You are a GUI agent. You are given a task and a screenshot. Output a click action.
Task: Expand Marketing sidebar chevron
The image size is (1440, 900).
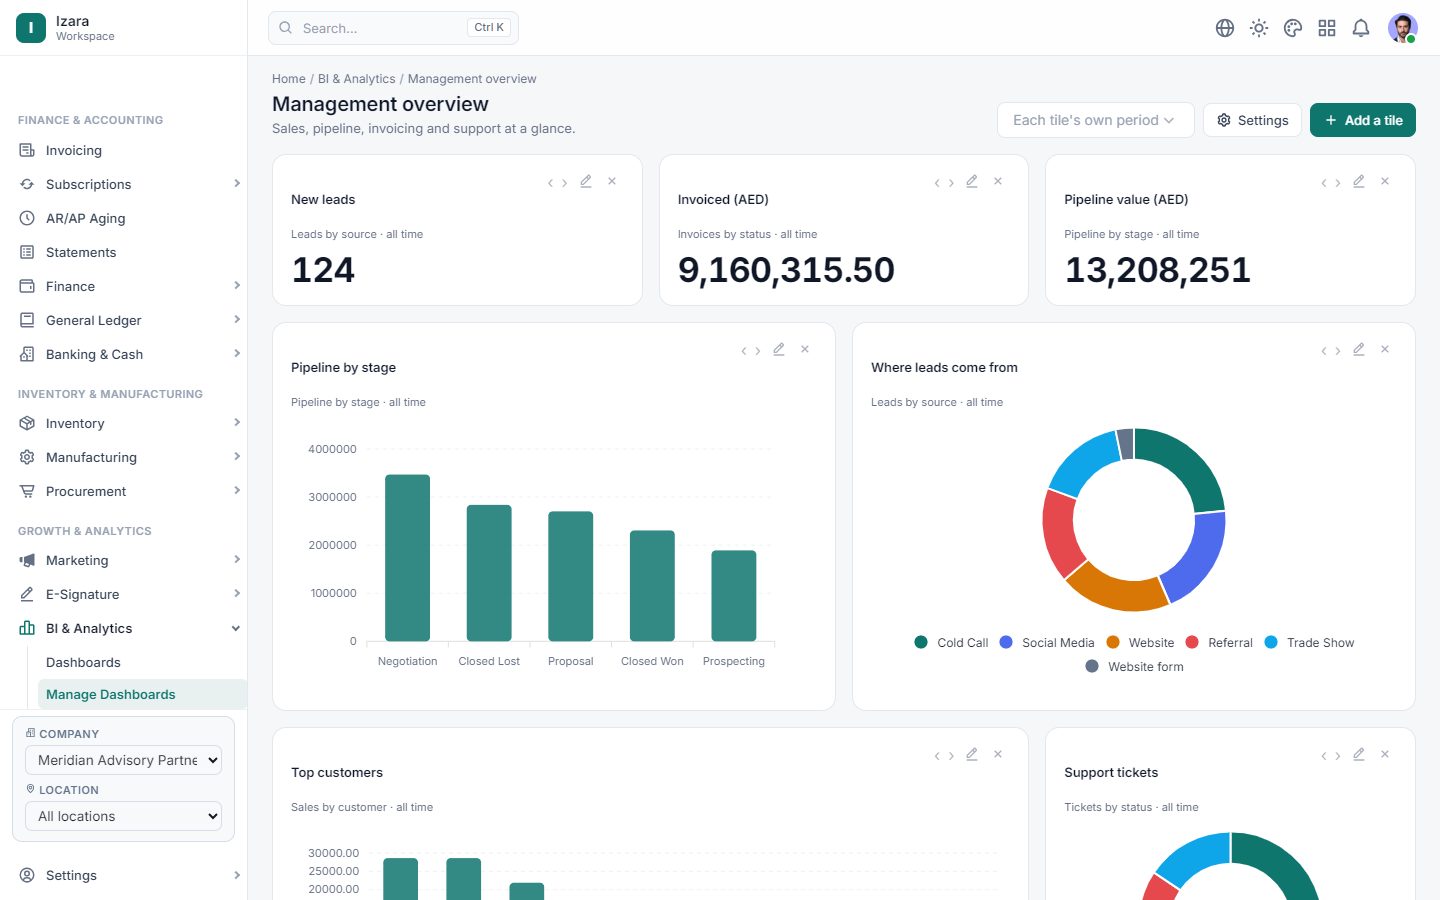point(237,559)
